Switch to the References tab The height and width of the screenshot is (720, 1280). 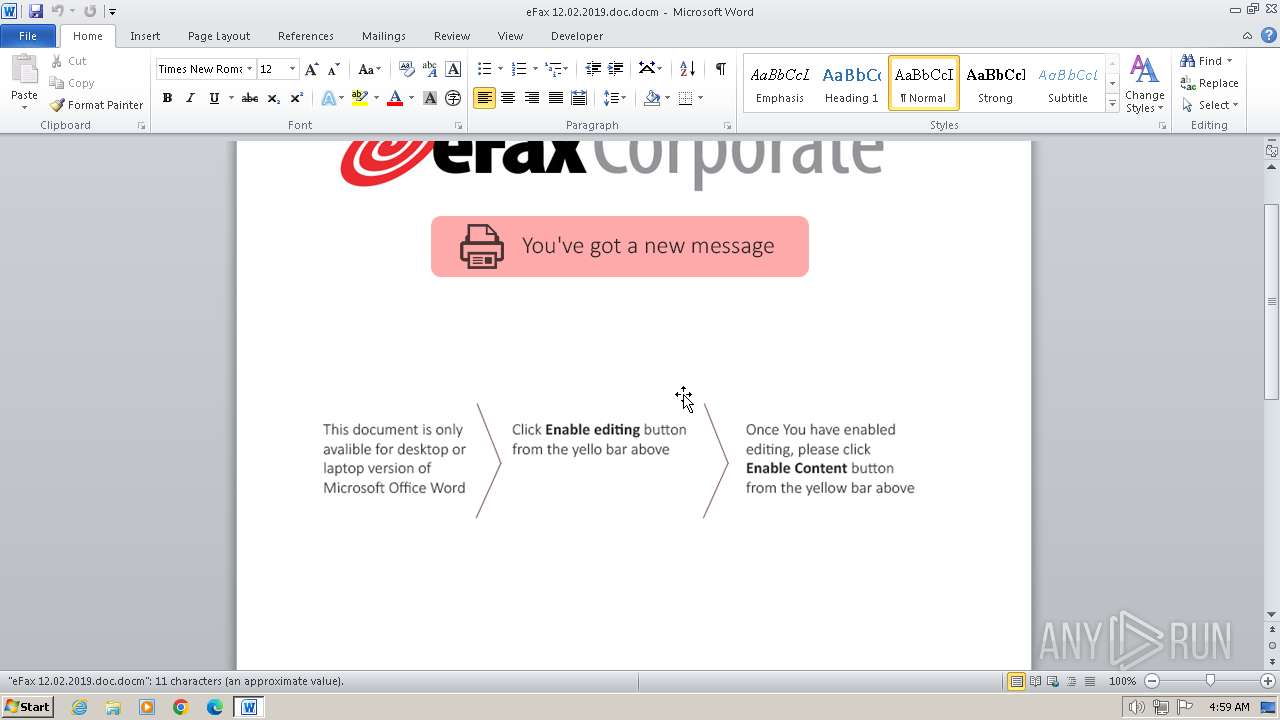306,36
